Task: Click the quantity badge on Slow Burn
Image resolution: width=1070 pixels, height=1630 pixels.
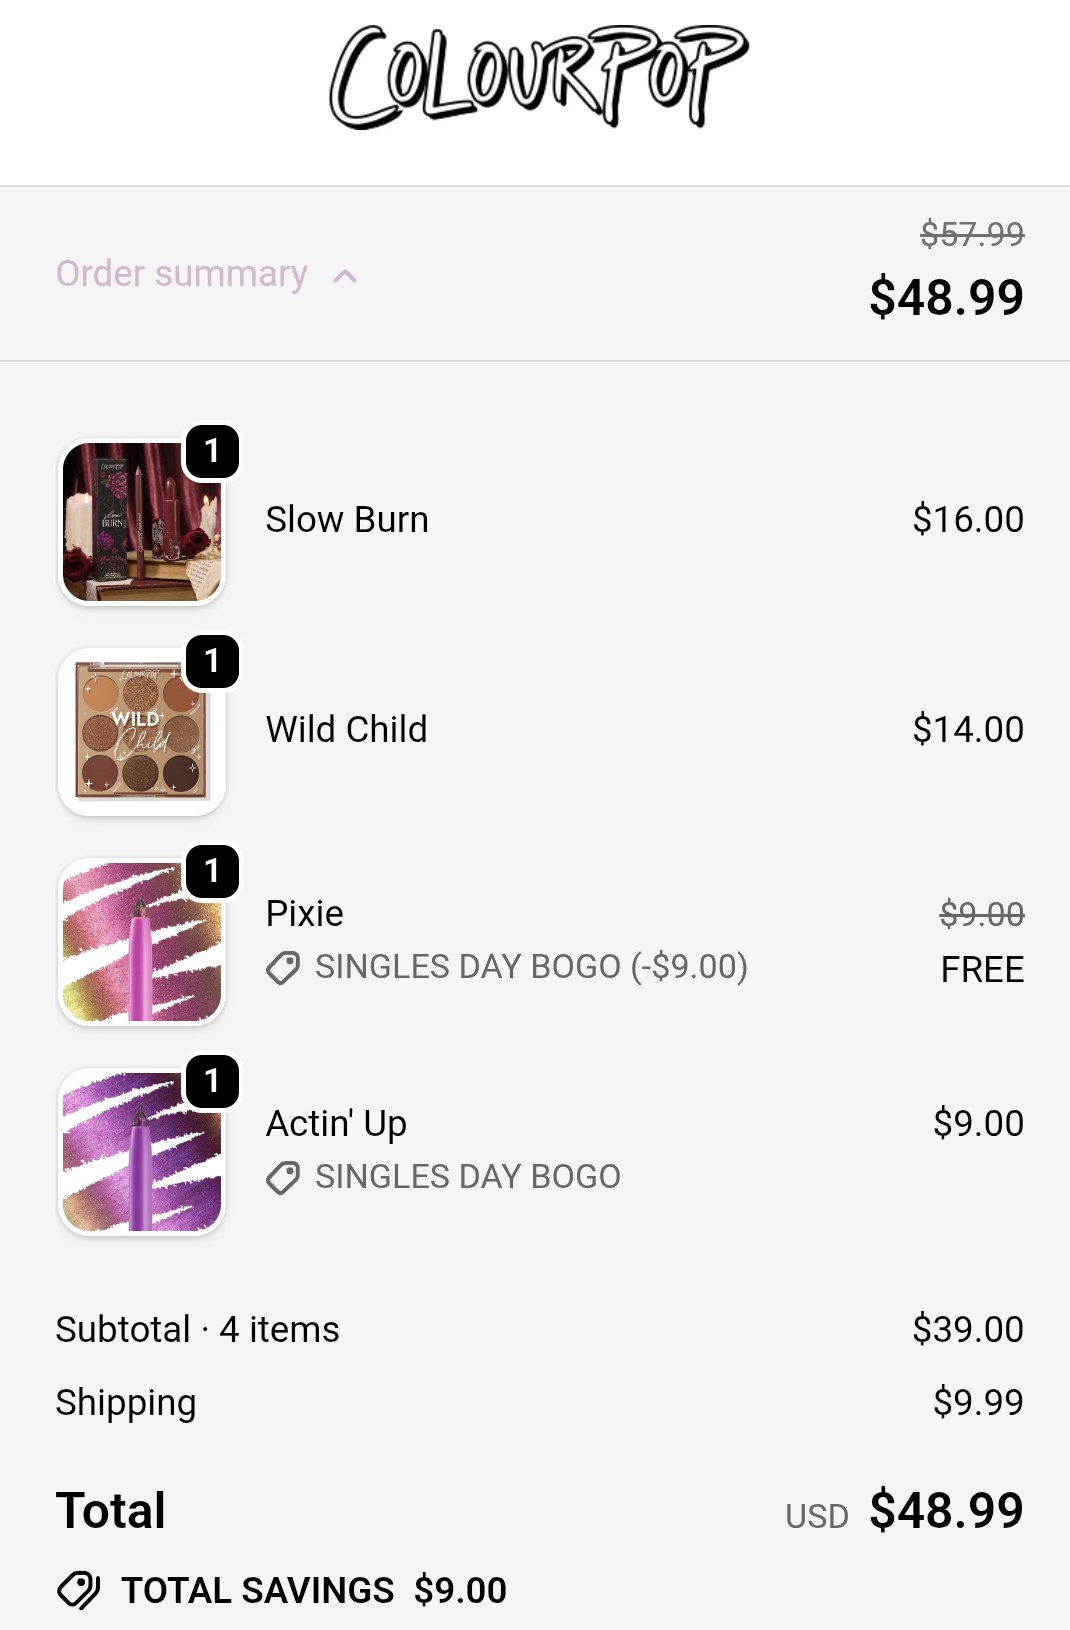Action: pos(212,451)
